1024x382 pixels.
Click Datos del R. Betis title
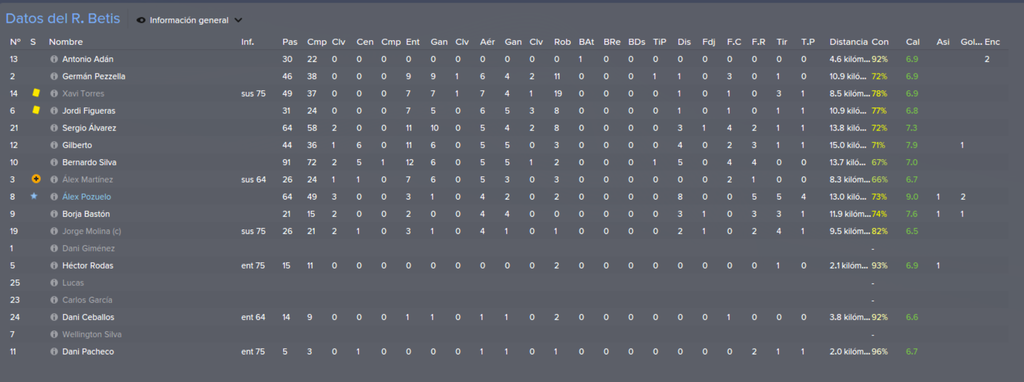(x=63, y=19)
